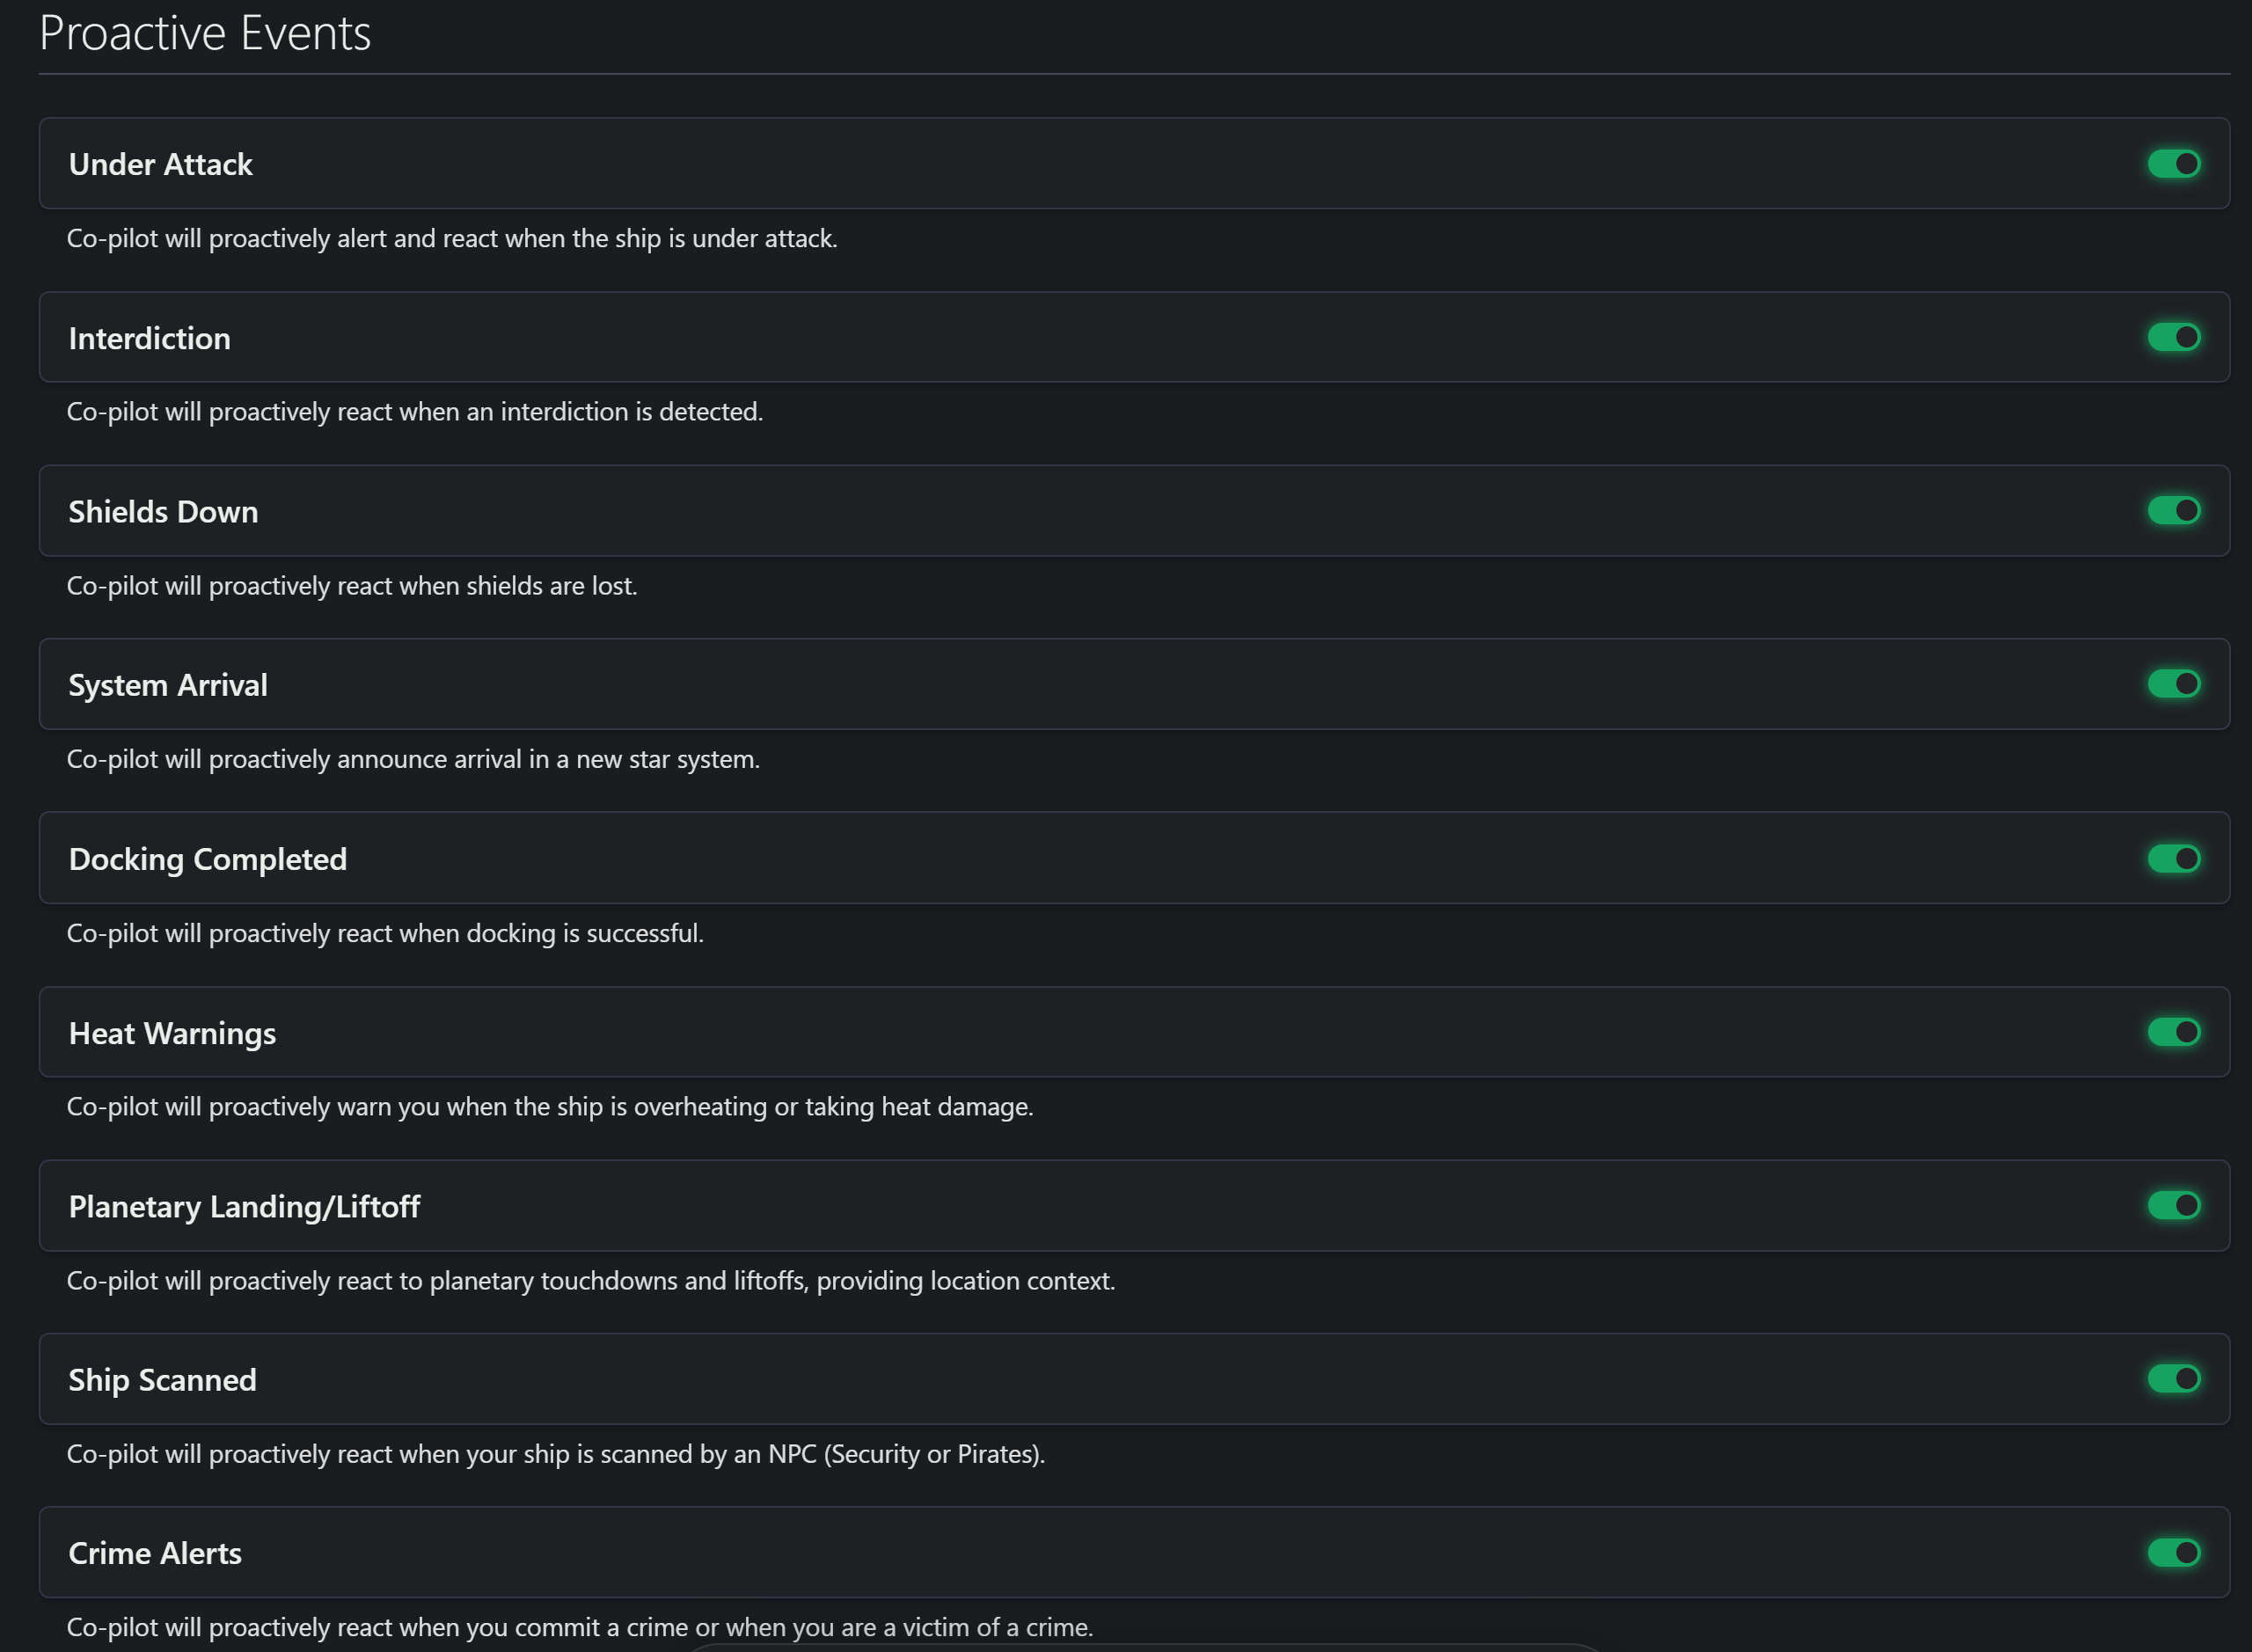Turn off the Interdiction switch

click(2174, 337)
